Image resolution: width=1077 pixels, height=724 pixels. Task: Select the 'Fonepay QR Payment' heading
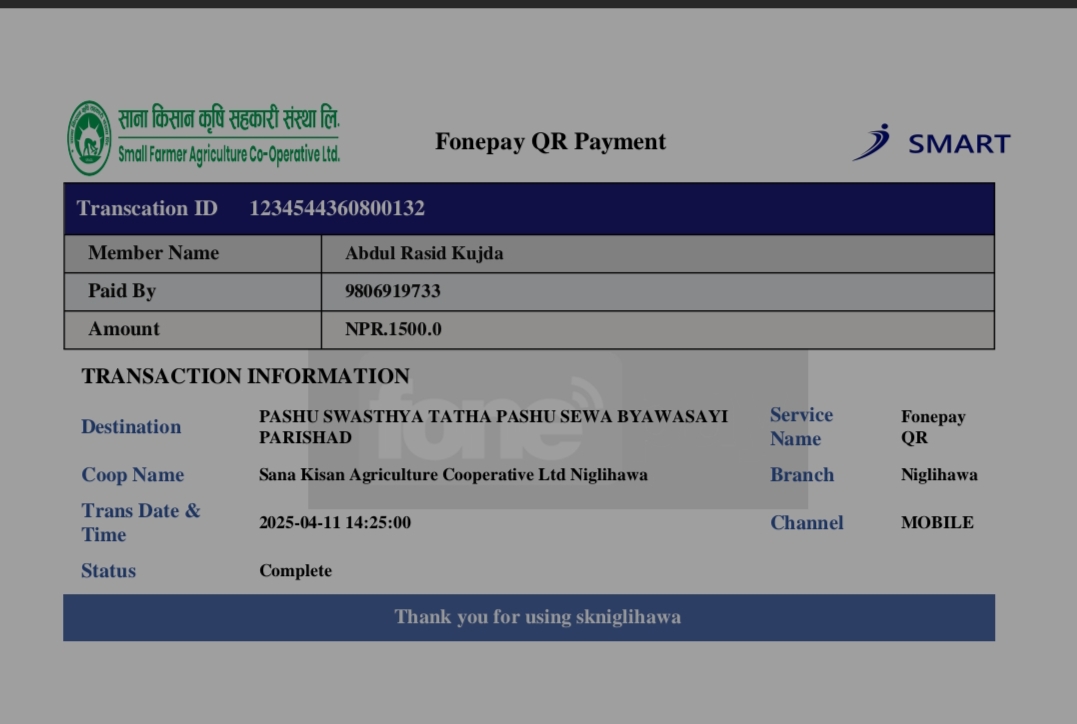click(550, 142)
